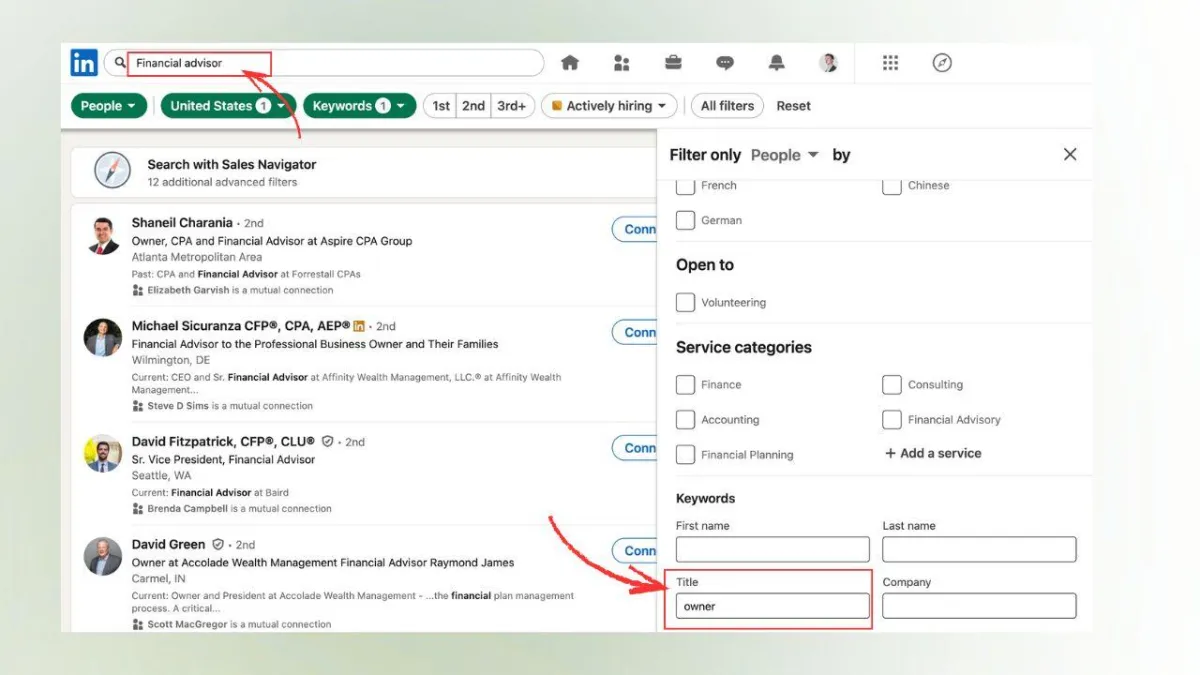Screen dimensions: 1200x675
Task: Click the Sales Navigator compass in results
Action: point(112,171)
